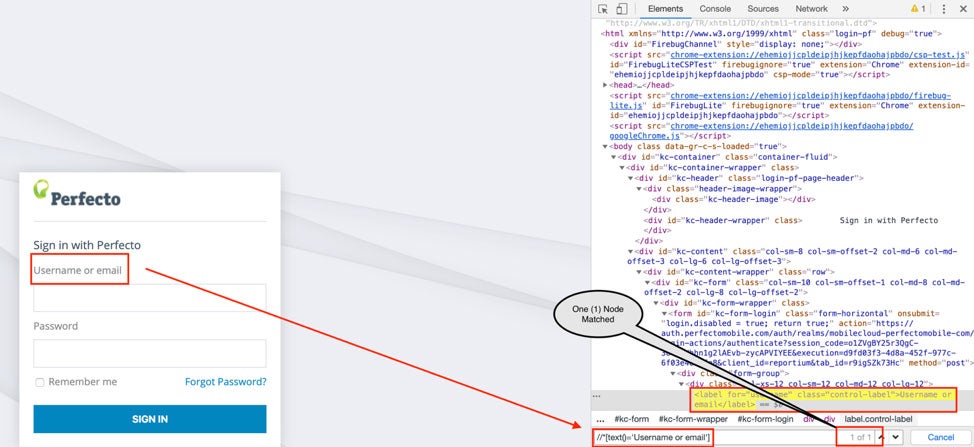Select #kc-form-login in the breadcrumb bar
Screen dimensions: 974x447
[x=765, y=419]
